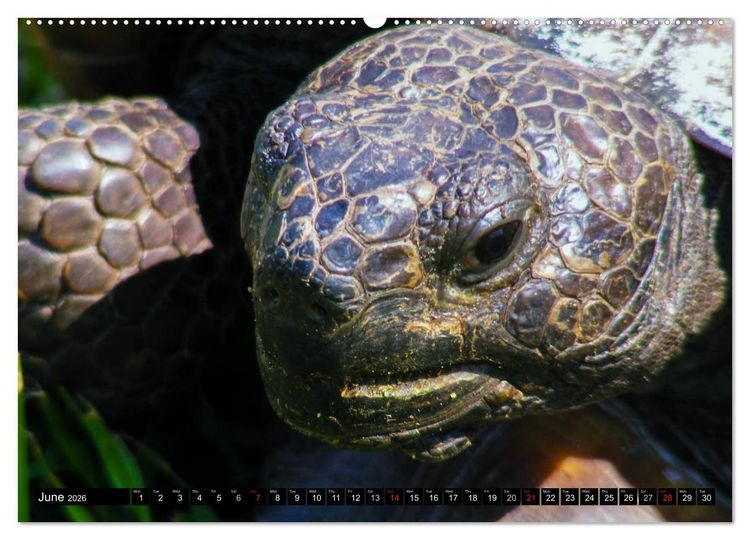
Task: Select date 30 in the calendar strip
Action: (707, 496)
